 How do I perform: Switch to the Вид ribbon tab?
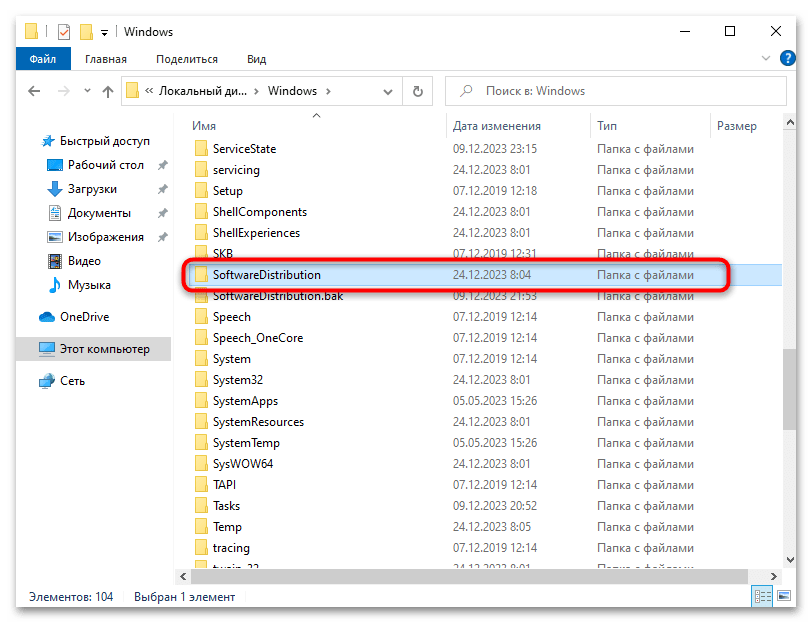click(256, 58)
